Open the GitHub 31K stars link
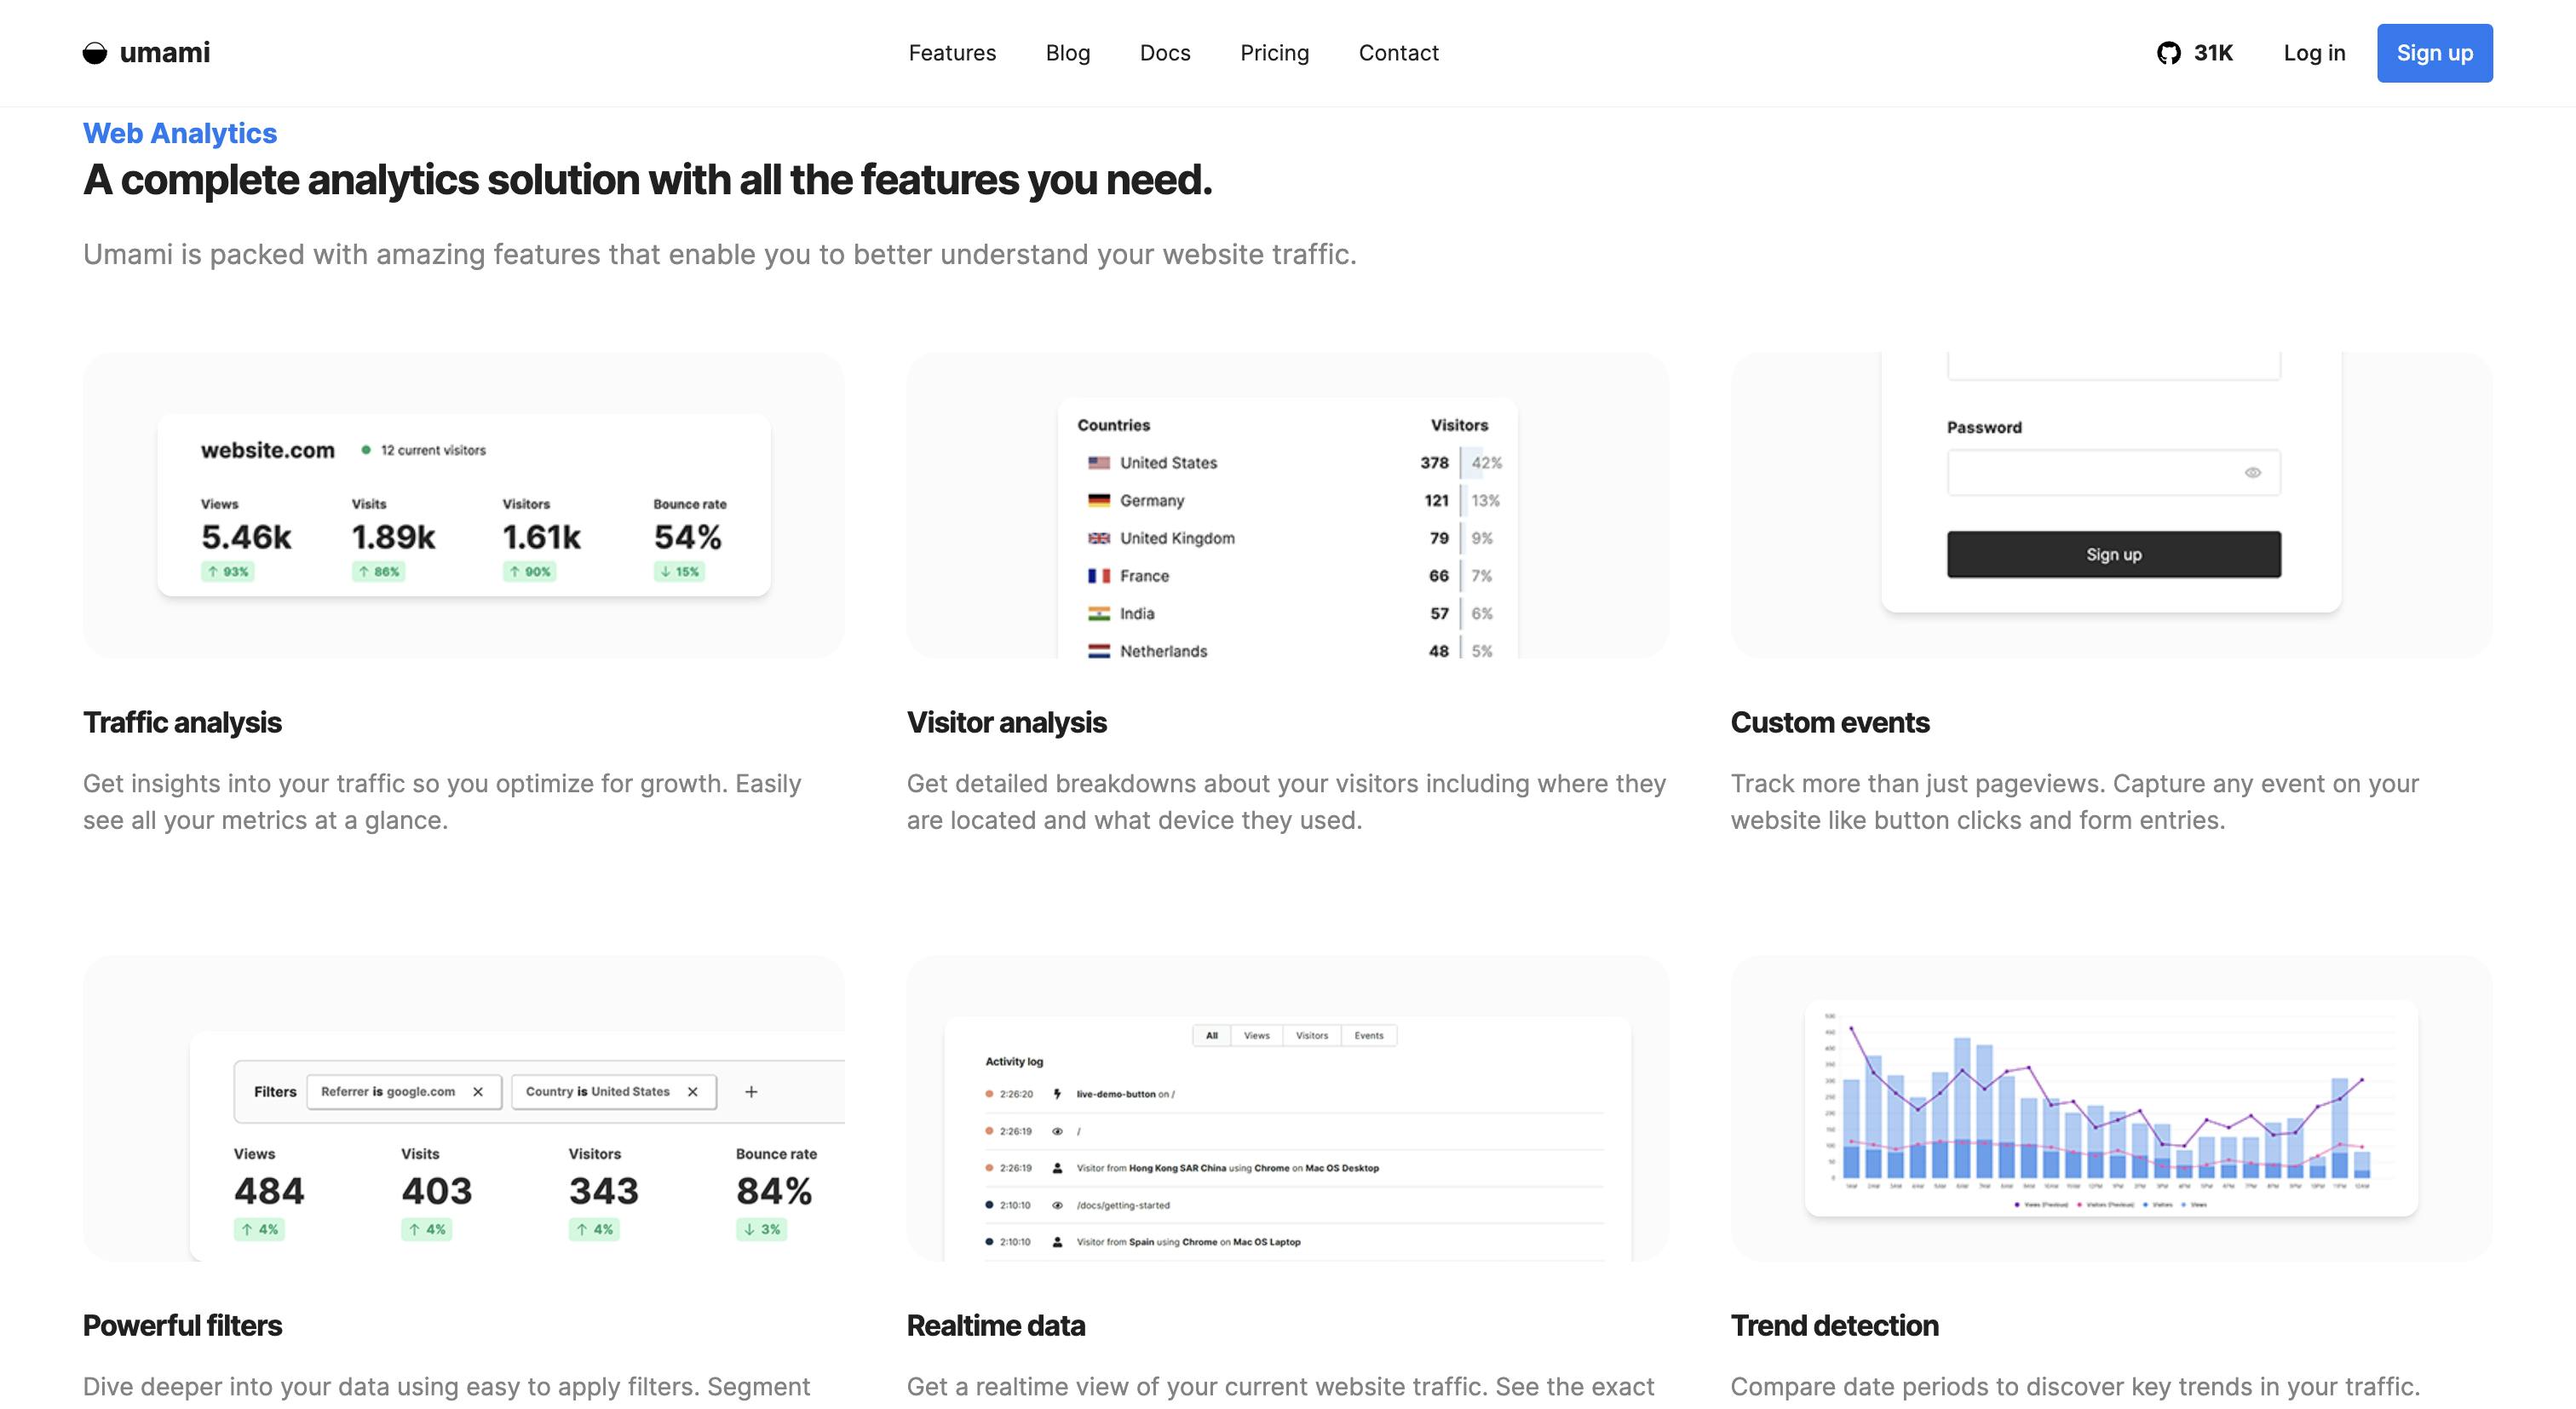This screenshot has height=1409, width=2576. pyautogui.click(x=2195, y=53)
